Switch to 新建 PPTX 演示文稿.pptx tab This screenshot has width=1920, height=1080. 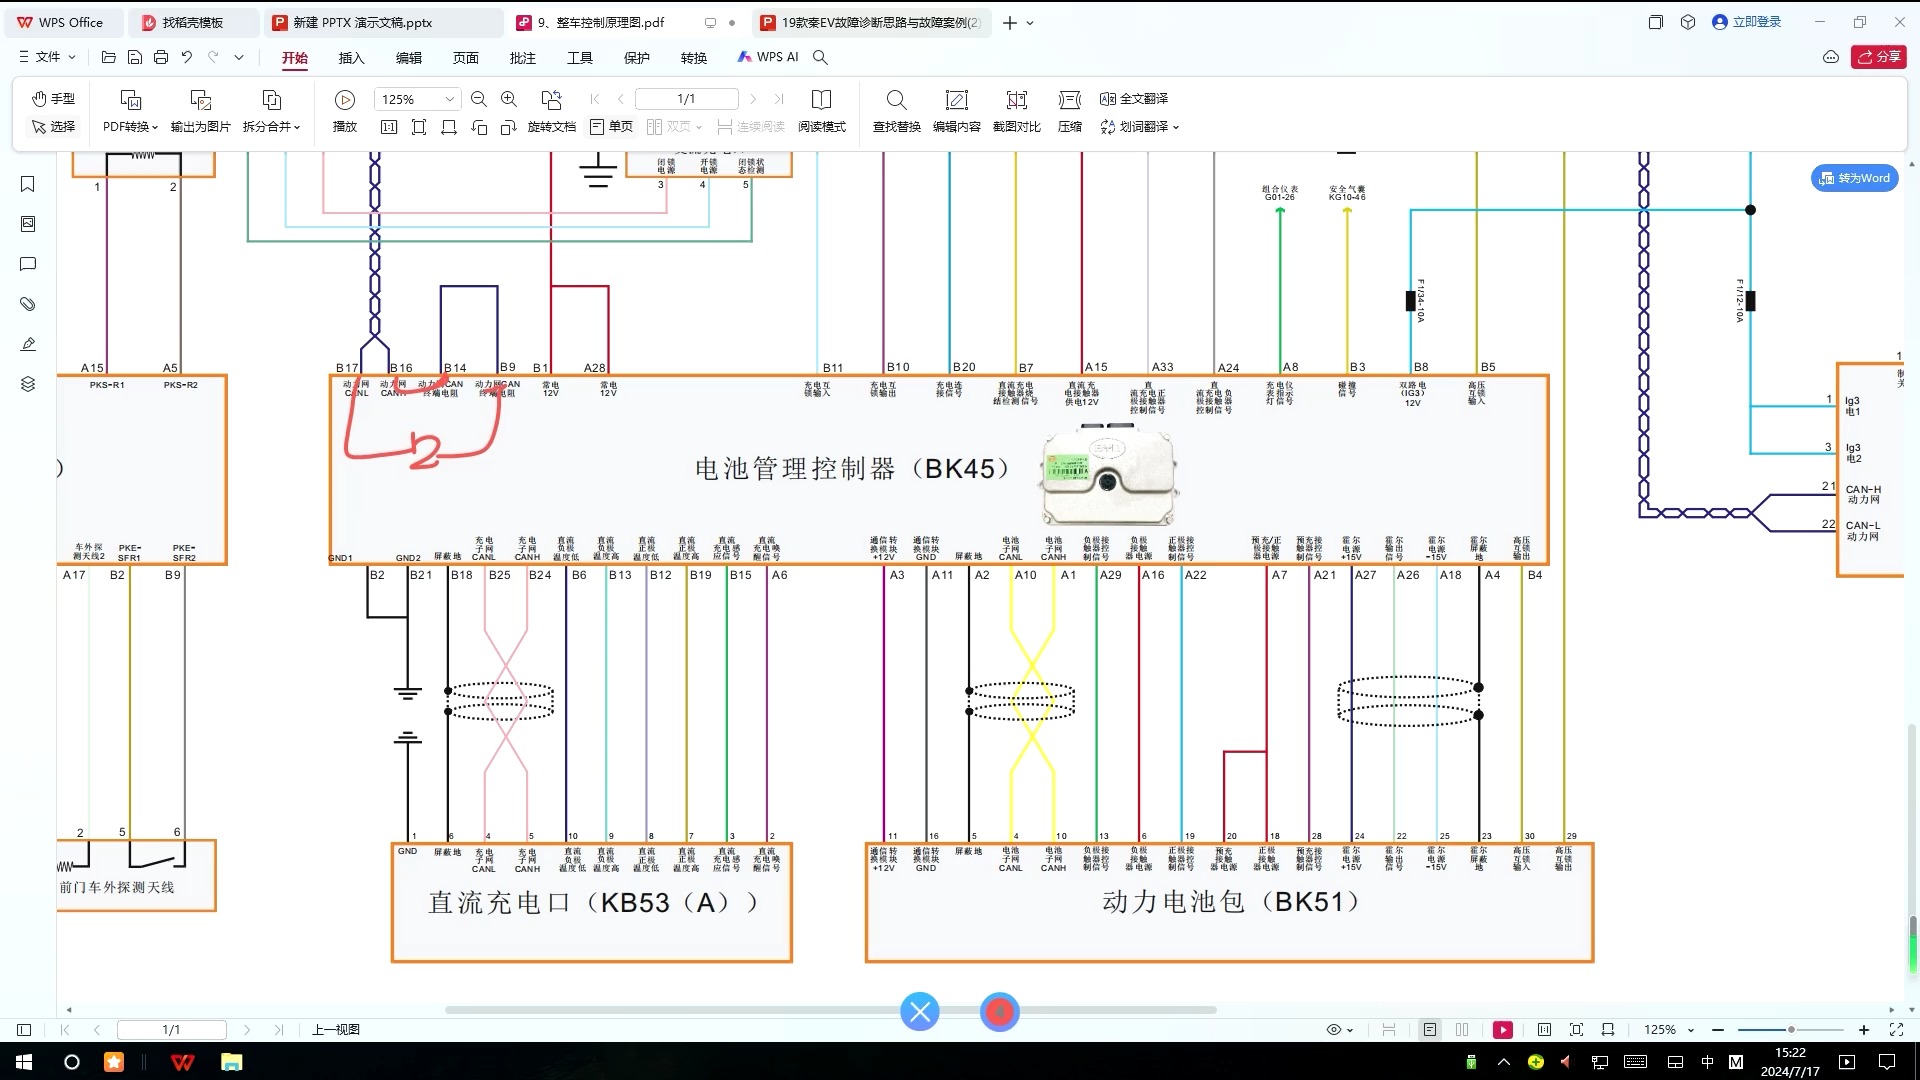coord(362,22)
